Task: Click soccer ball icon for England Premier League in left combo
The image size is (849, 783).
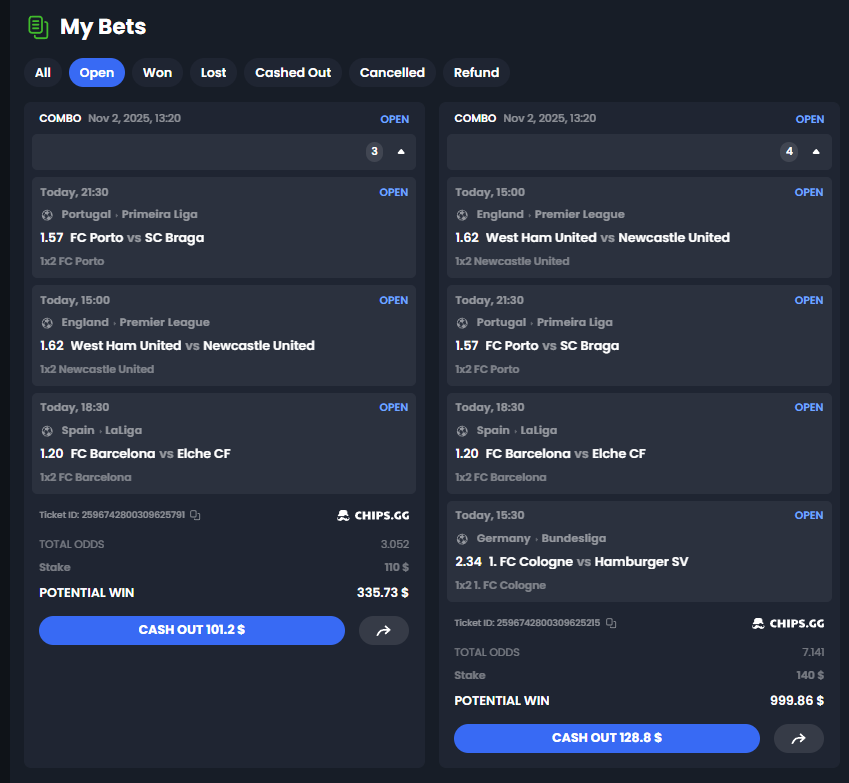Action: click(x=47, y=323)
